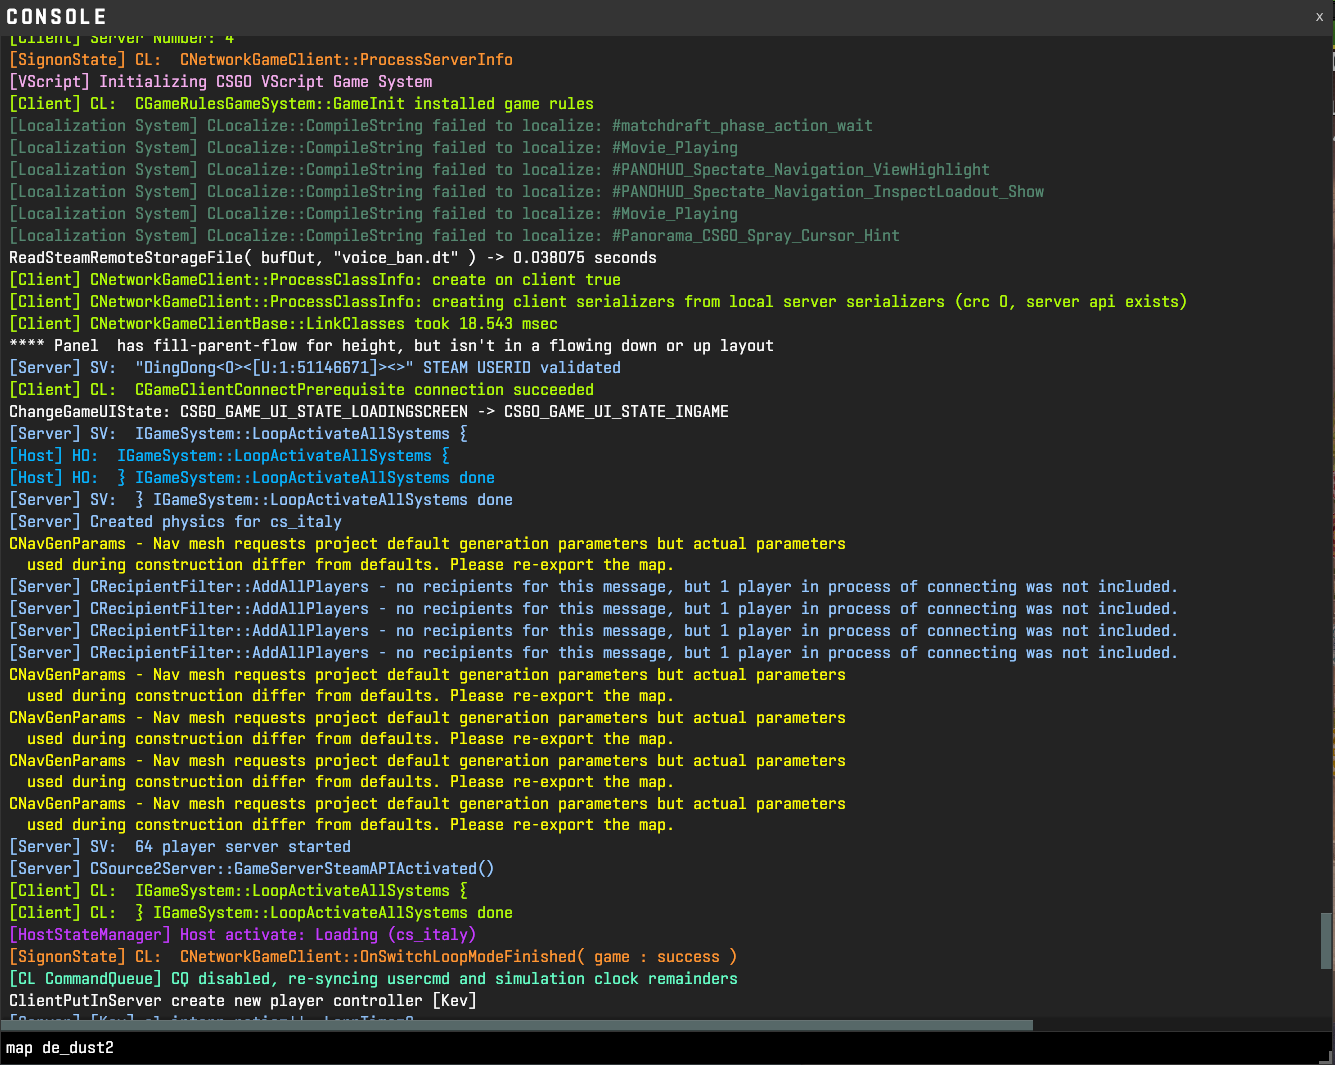Select the 'Created physics for cs_italy' line
The width and height of the screenshot is (1335, 1065).
coord(175,522)
